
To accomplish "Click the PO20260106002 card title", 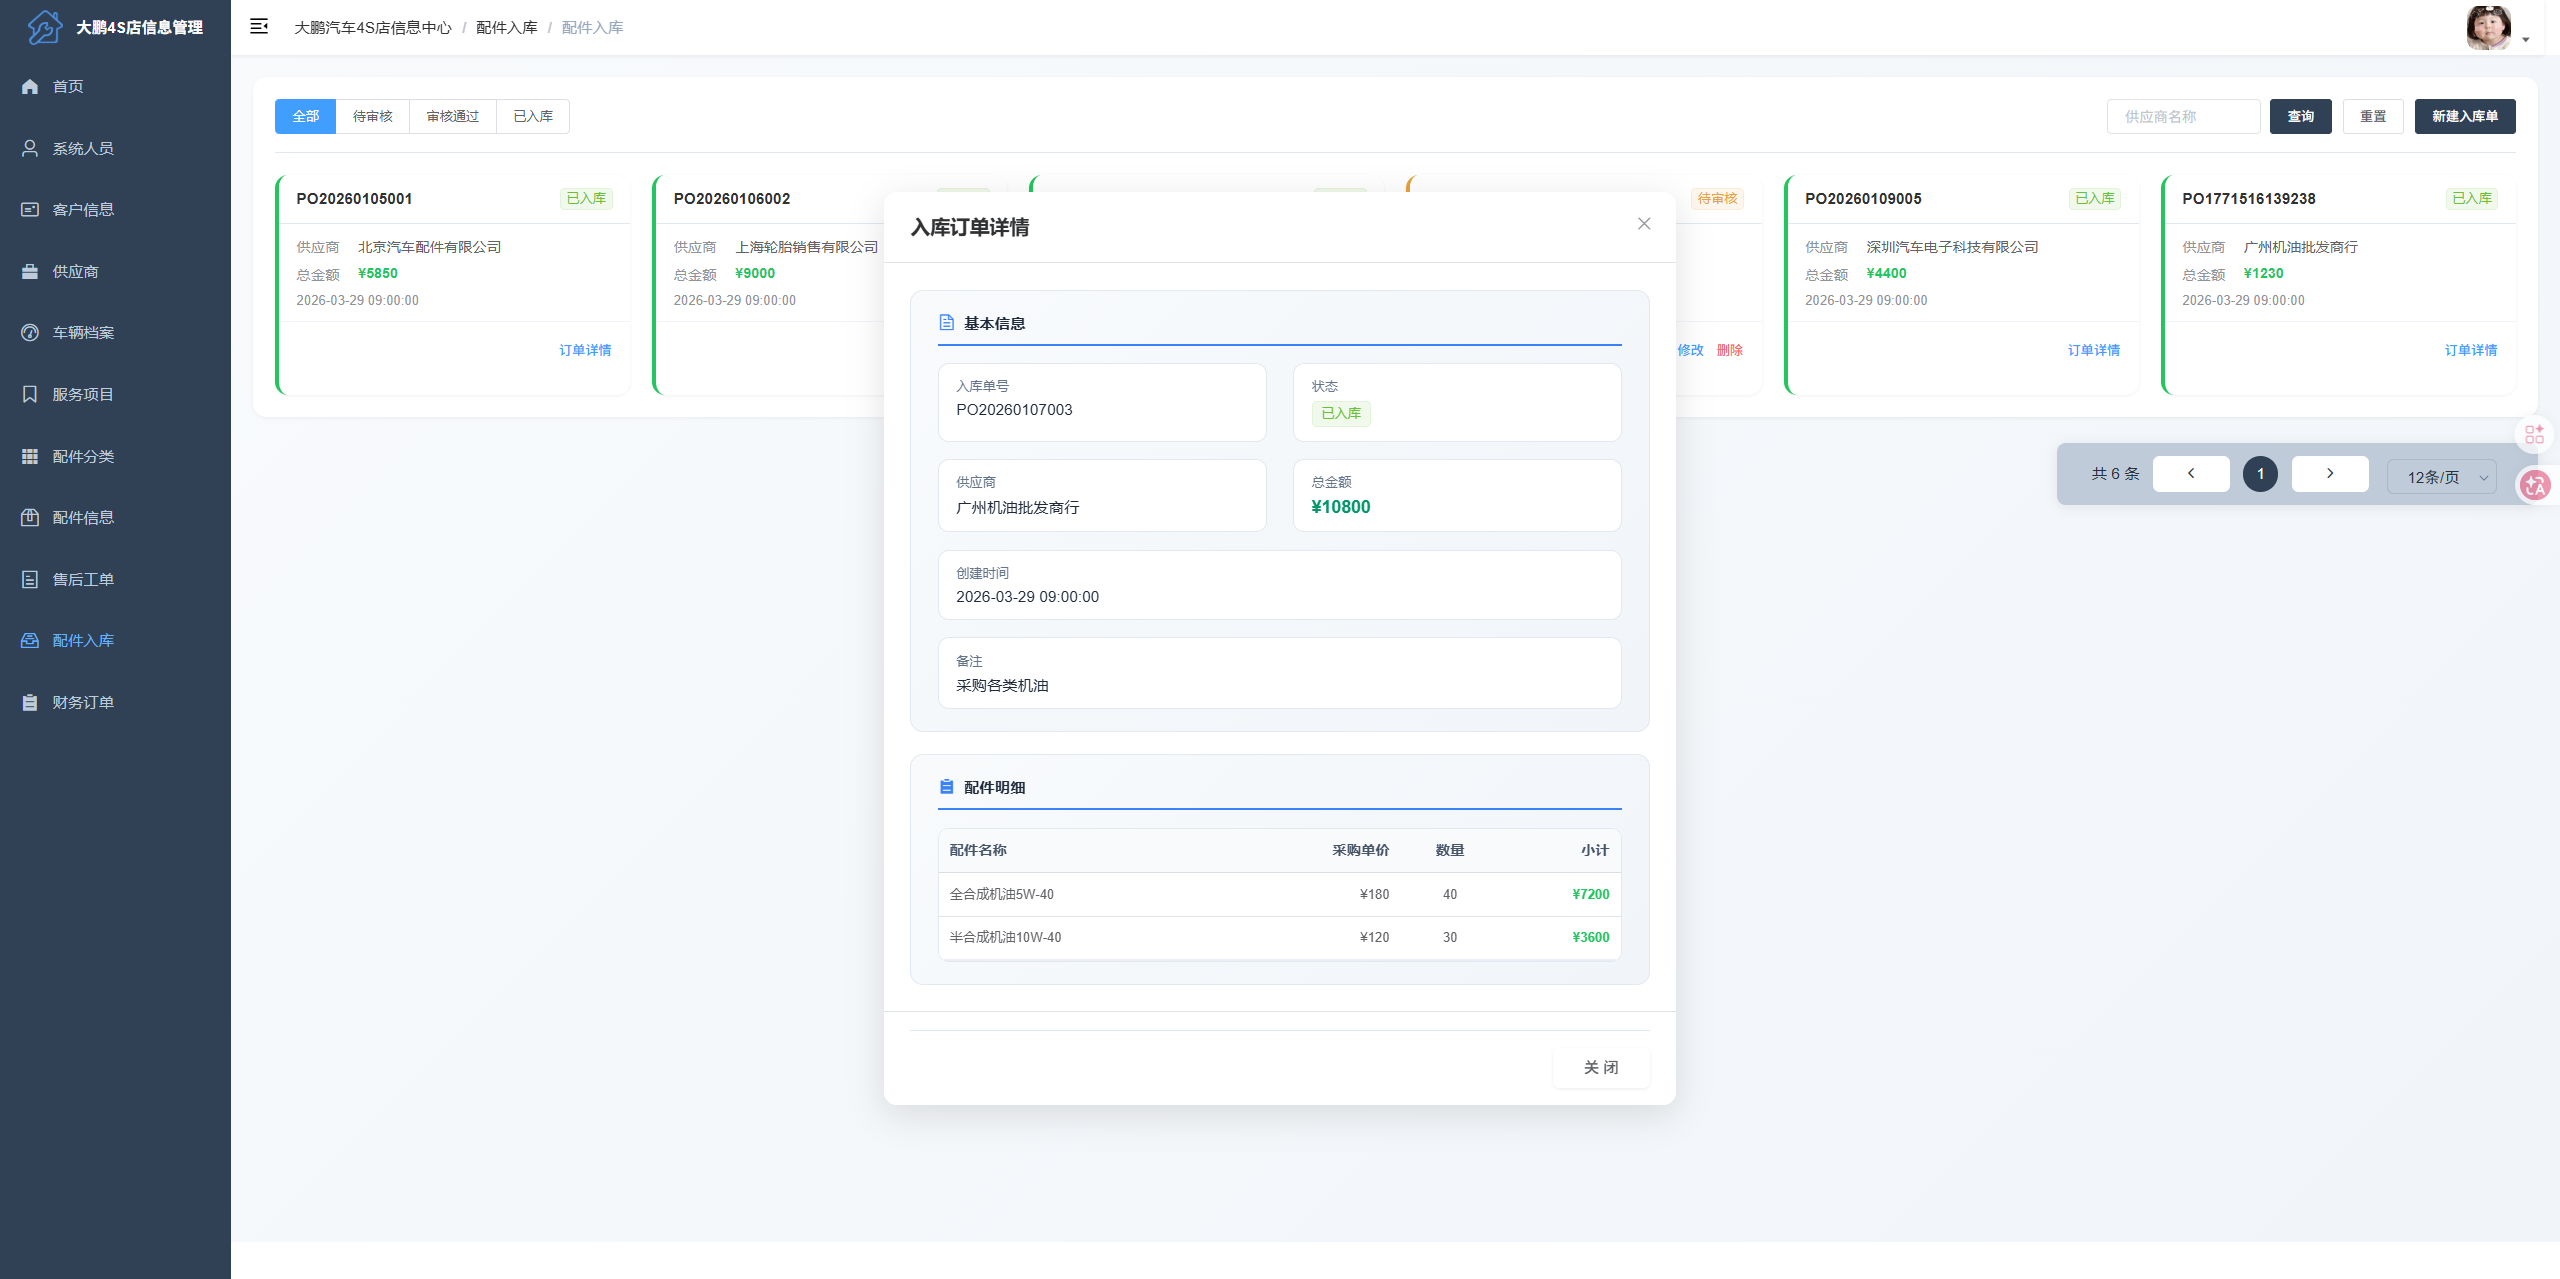I will coord(732,199).
